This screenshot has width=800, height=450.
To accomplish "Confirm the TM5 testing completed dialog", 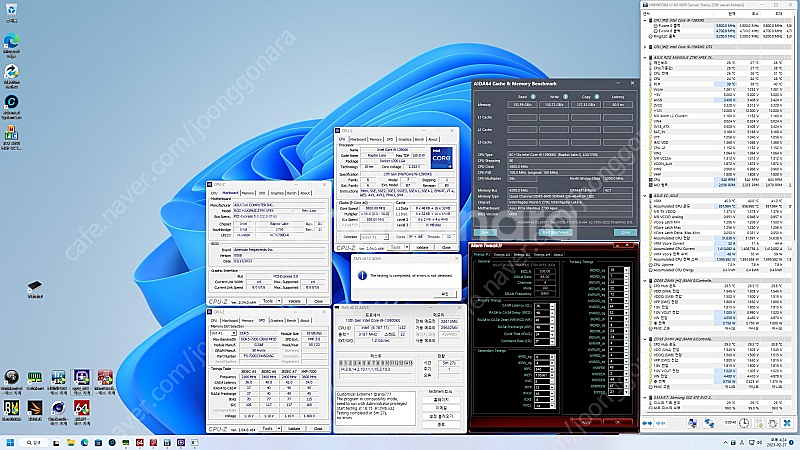I will click(x=444, y=294).
